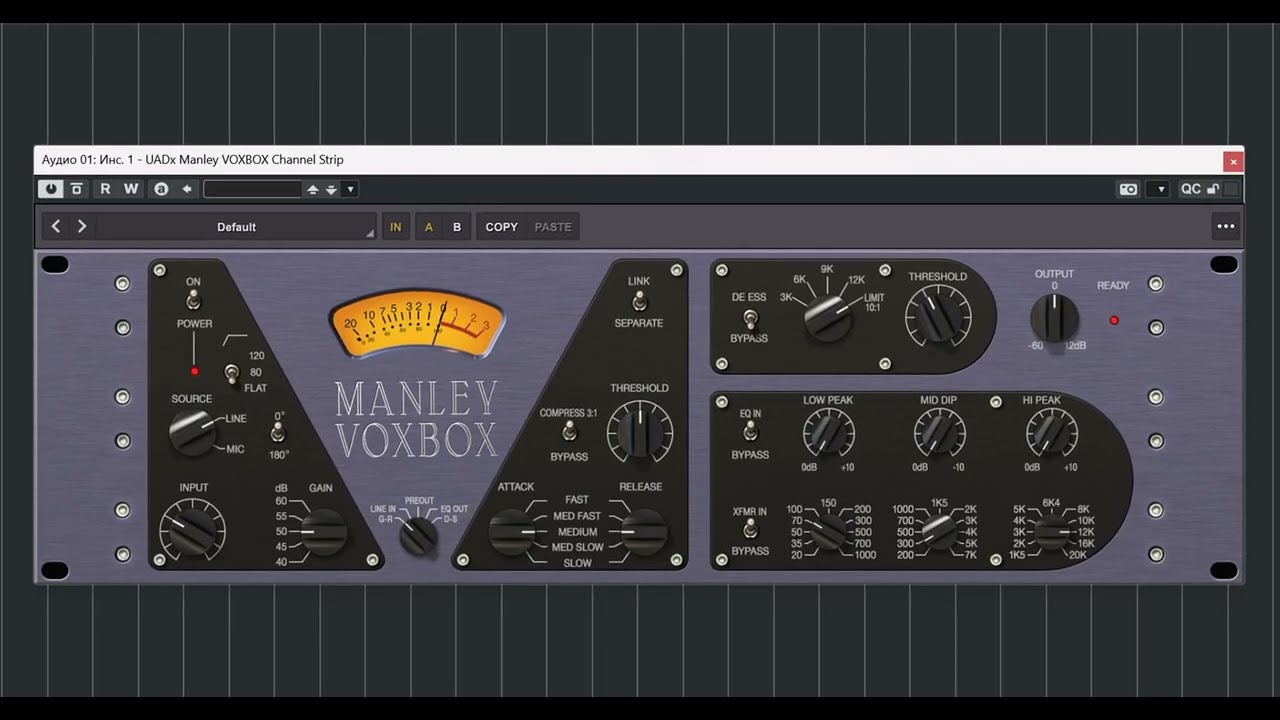Show Quick Controls QC button
This screenshot has height=720, width=1280.
tap(1190, 189)
